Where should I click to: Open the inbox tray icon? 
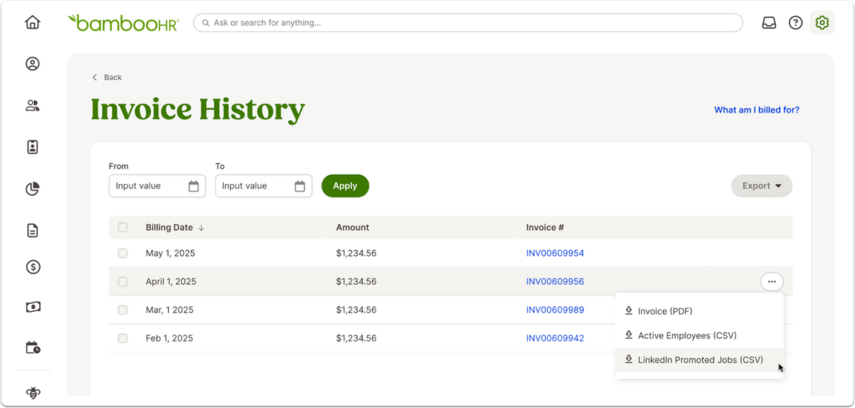[769, 23]
